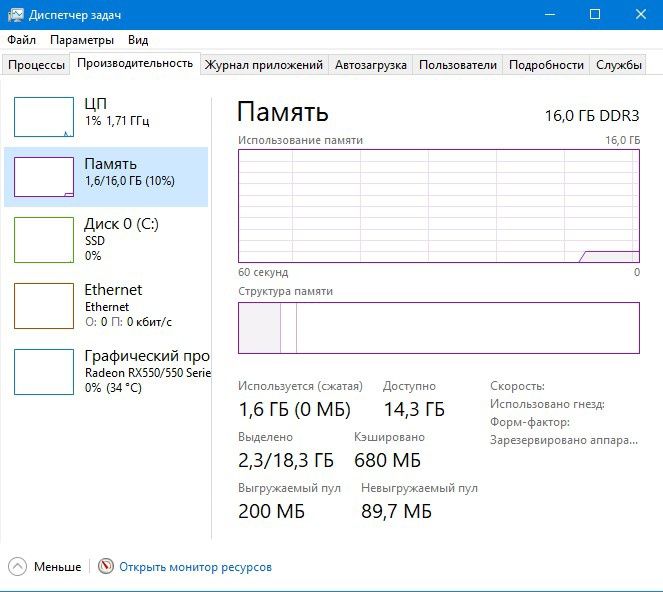Open the Открыть монитор ресурсов link
The height and width of the screenshot is (592, 663).
(x=195, y=567)
